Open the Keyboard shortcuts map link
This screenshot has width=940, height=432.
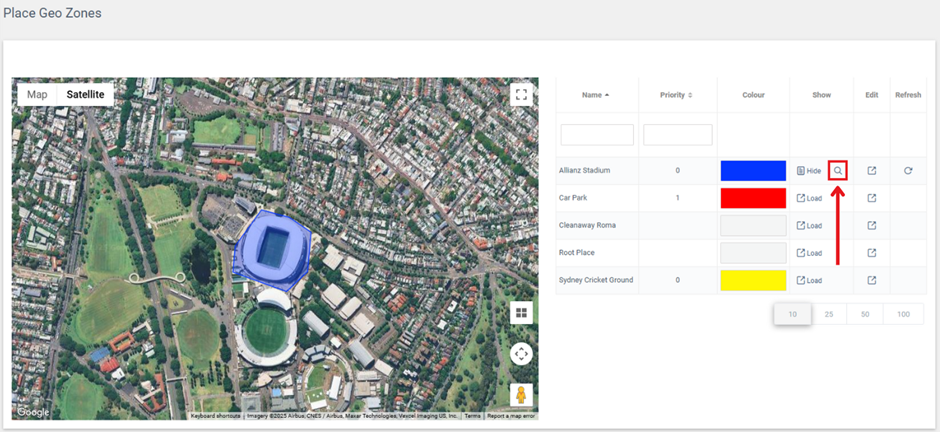(216, 416)
